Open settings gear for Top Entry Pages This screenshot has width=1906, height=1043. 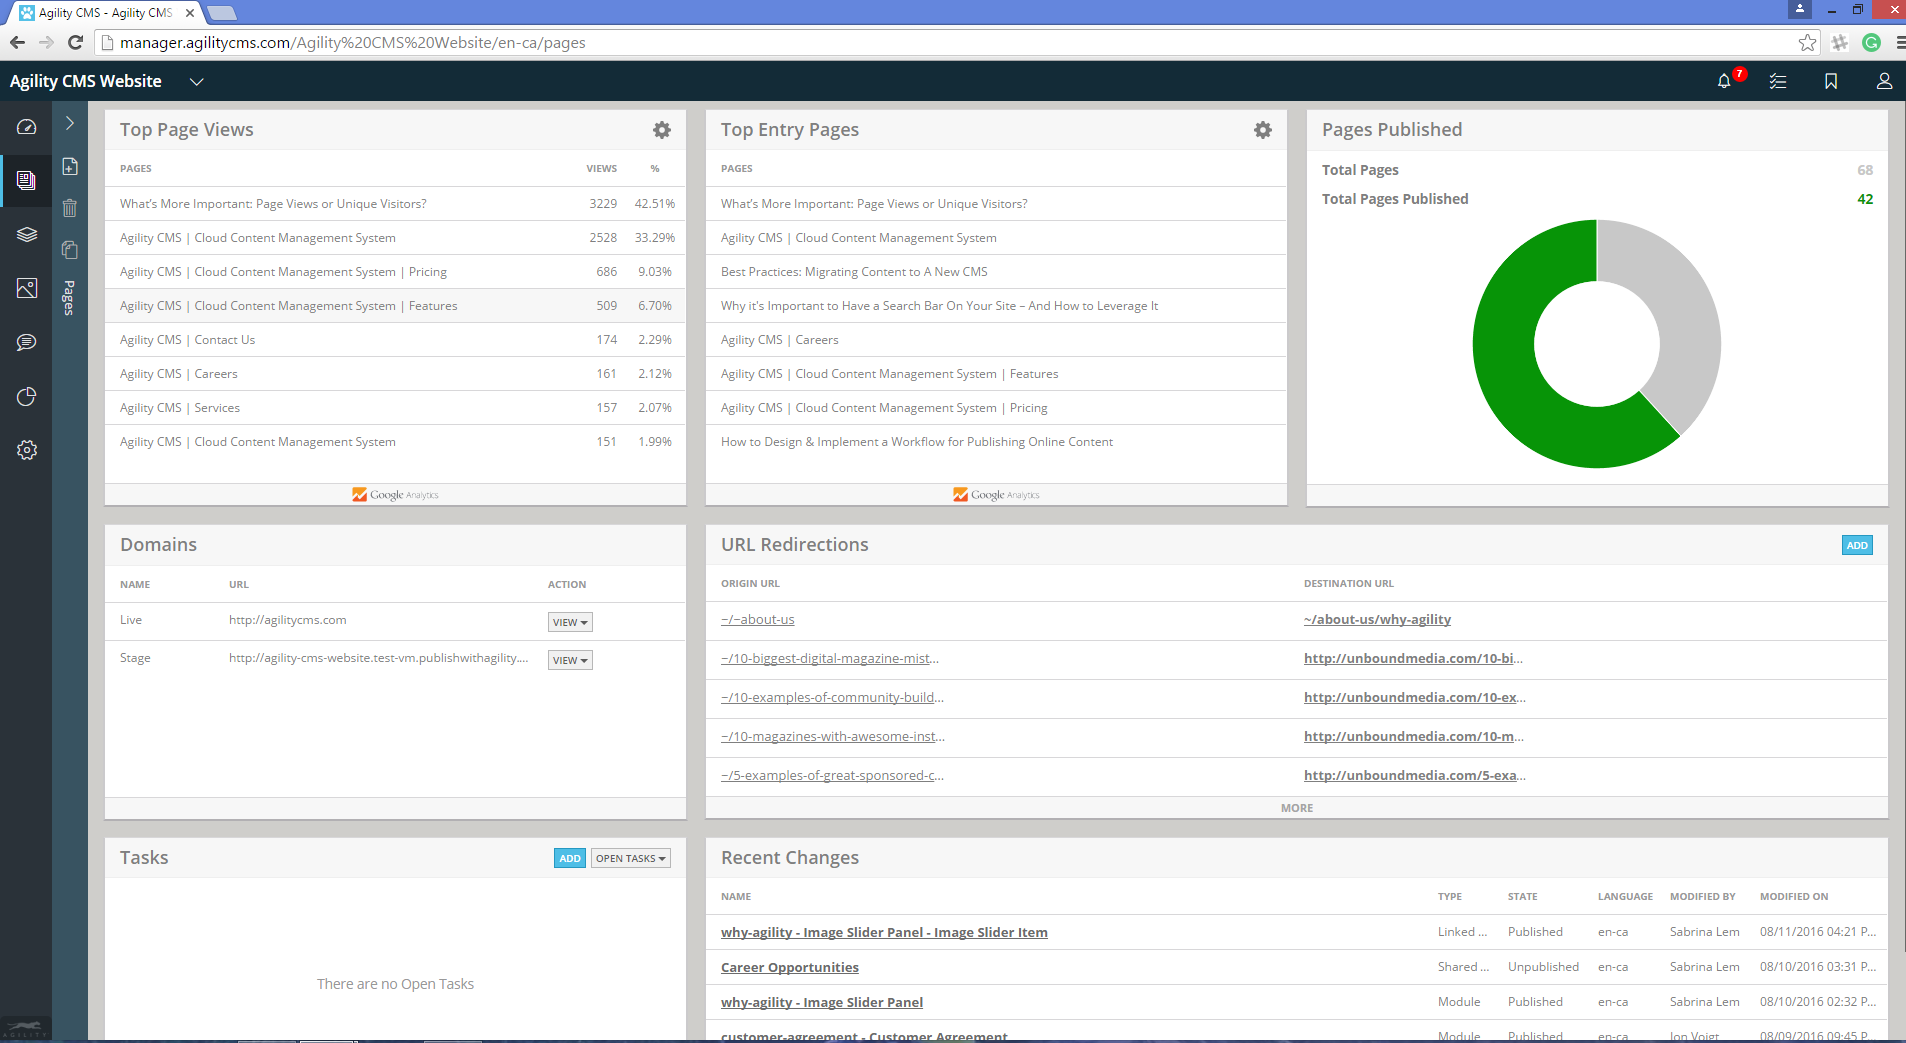pos(1263,130)
